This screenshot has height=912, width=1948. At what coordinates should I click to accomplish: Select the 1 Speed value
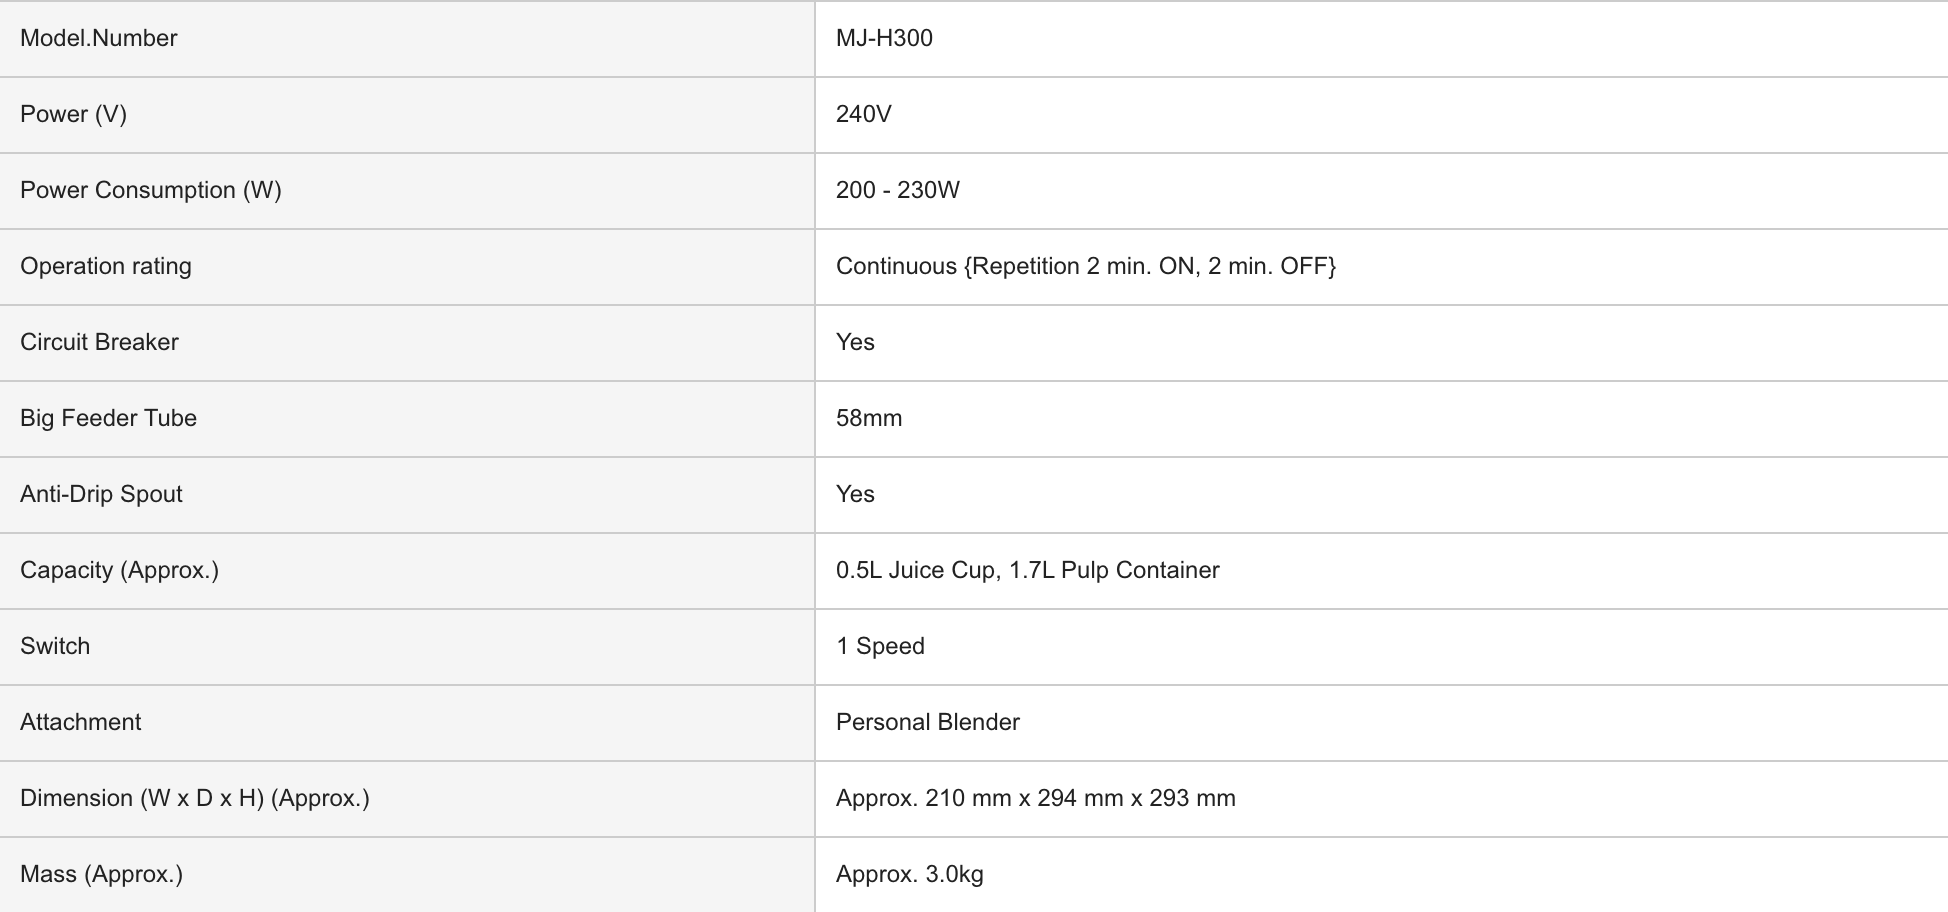(x=880, y=646)
